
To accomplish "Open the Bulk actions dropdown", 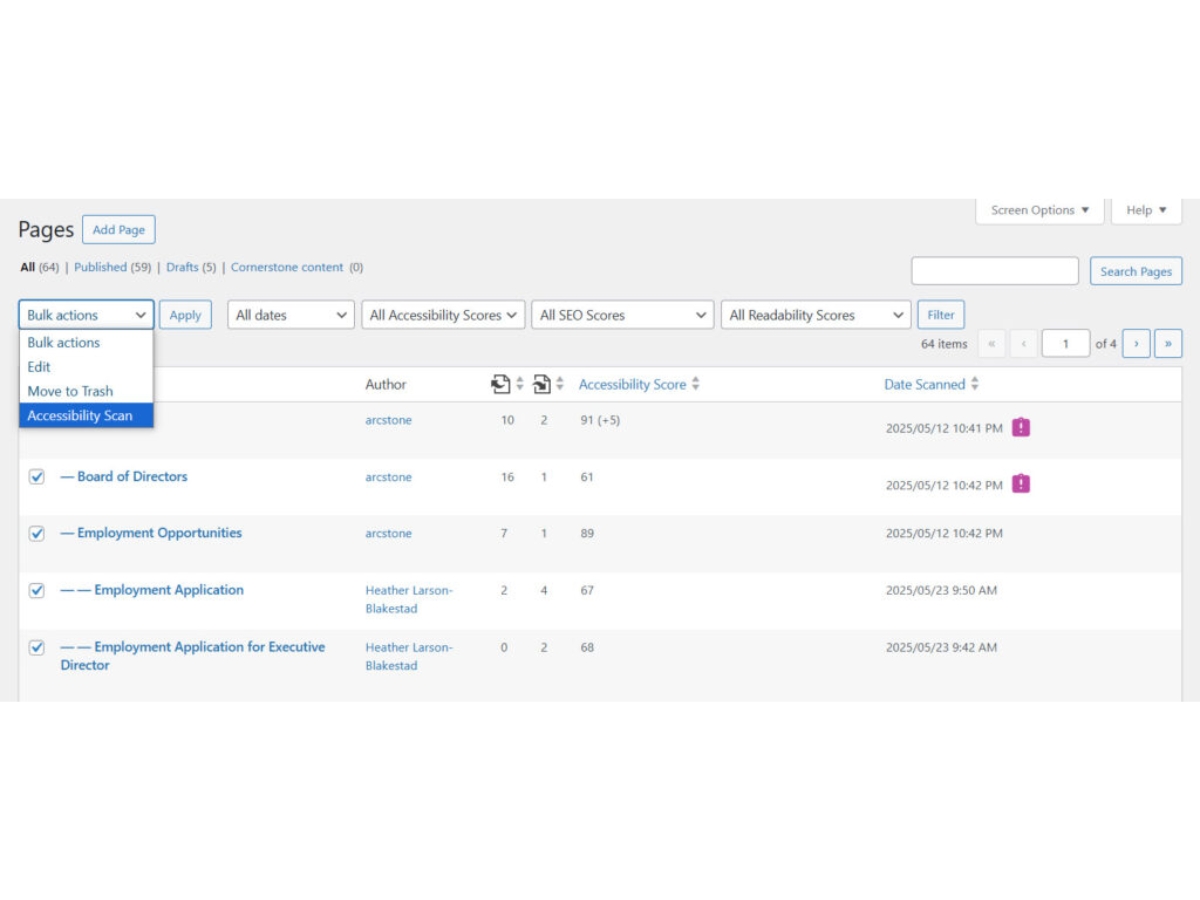I will (86, 315).
